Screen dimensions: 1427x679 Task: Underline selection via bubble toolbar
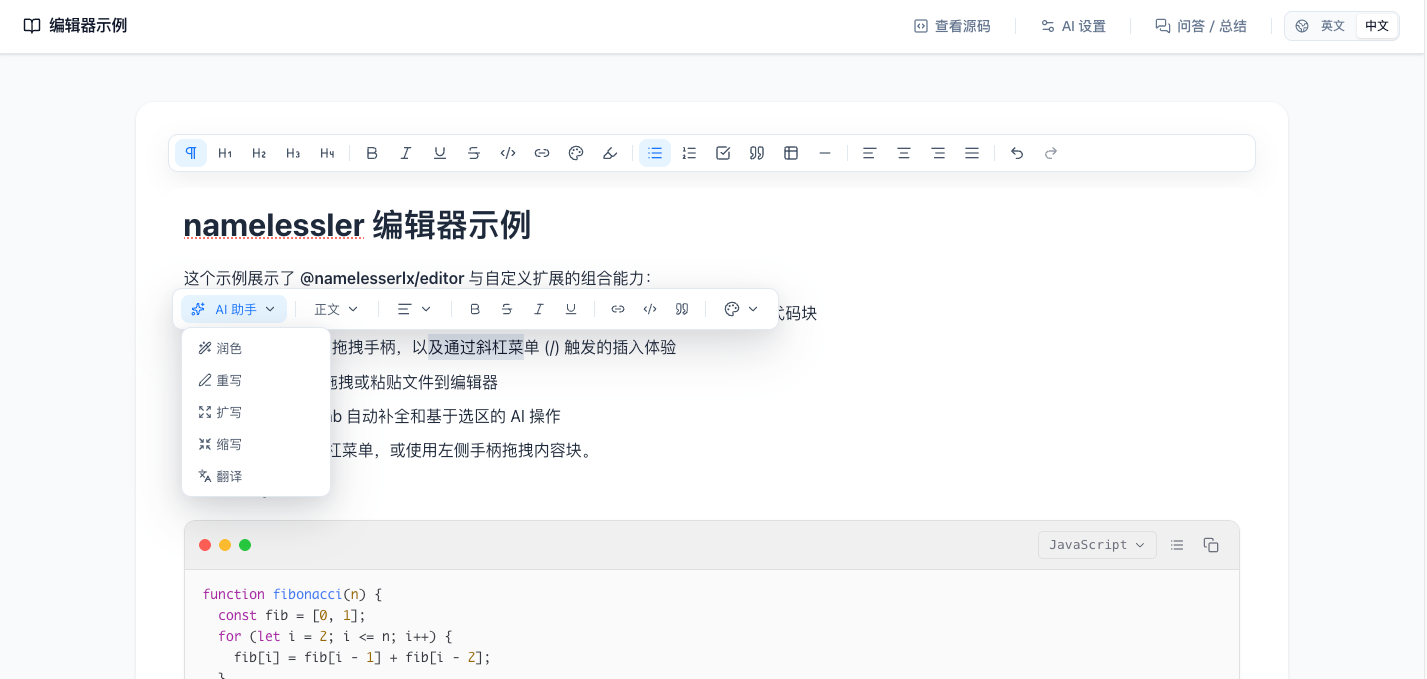tap(571, 309)
